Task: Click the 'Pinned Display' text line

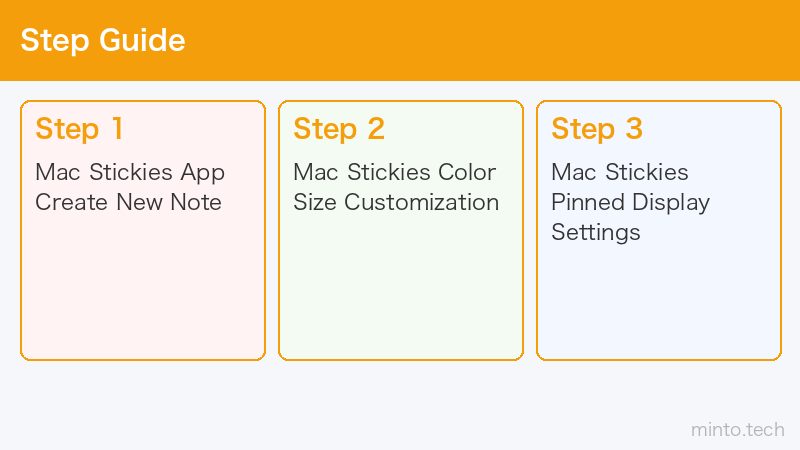Action: pyautogui.click(x=631, y=203)
